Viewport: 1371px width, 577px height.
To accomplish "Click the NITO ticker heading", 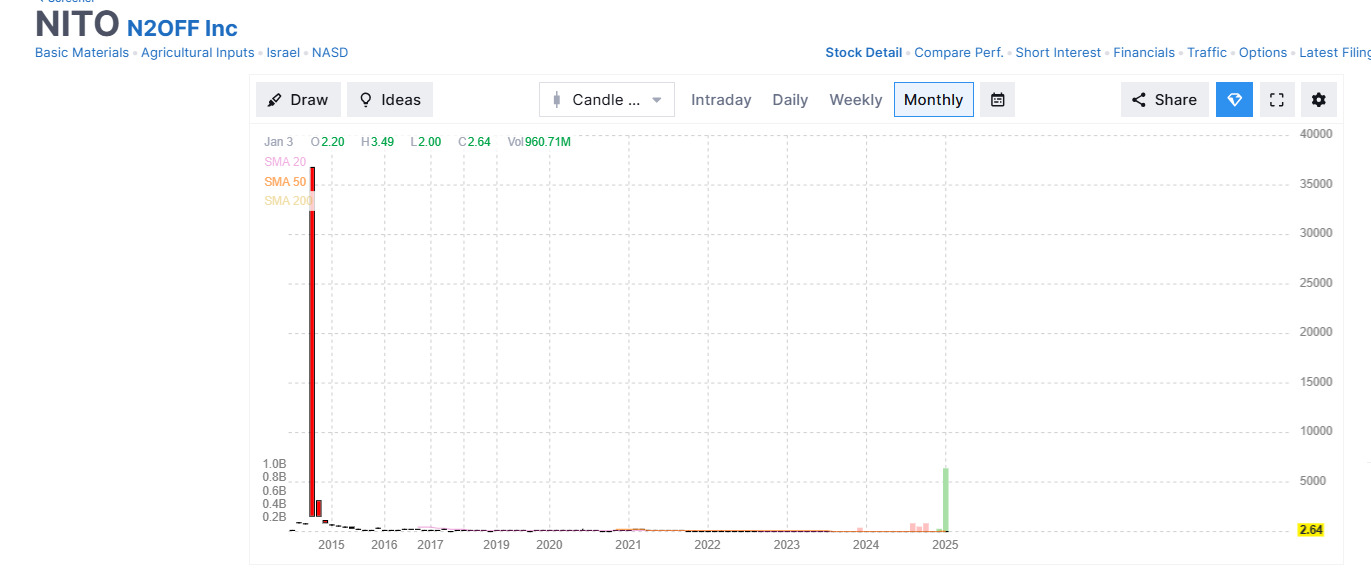I will (77, 24).
